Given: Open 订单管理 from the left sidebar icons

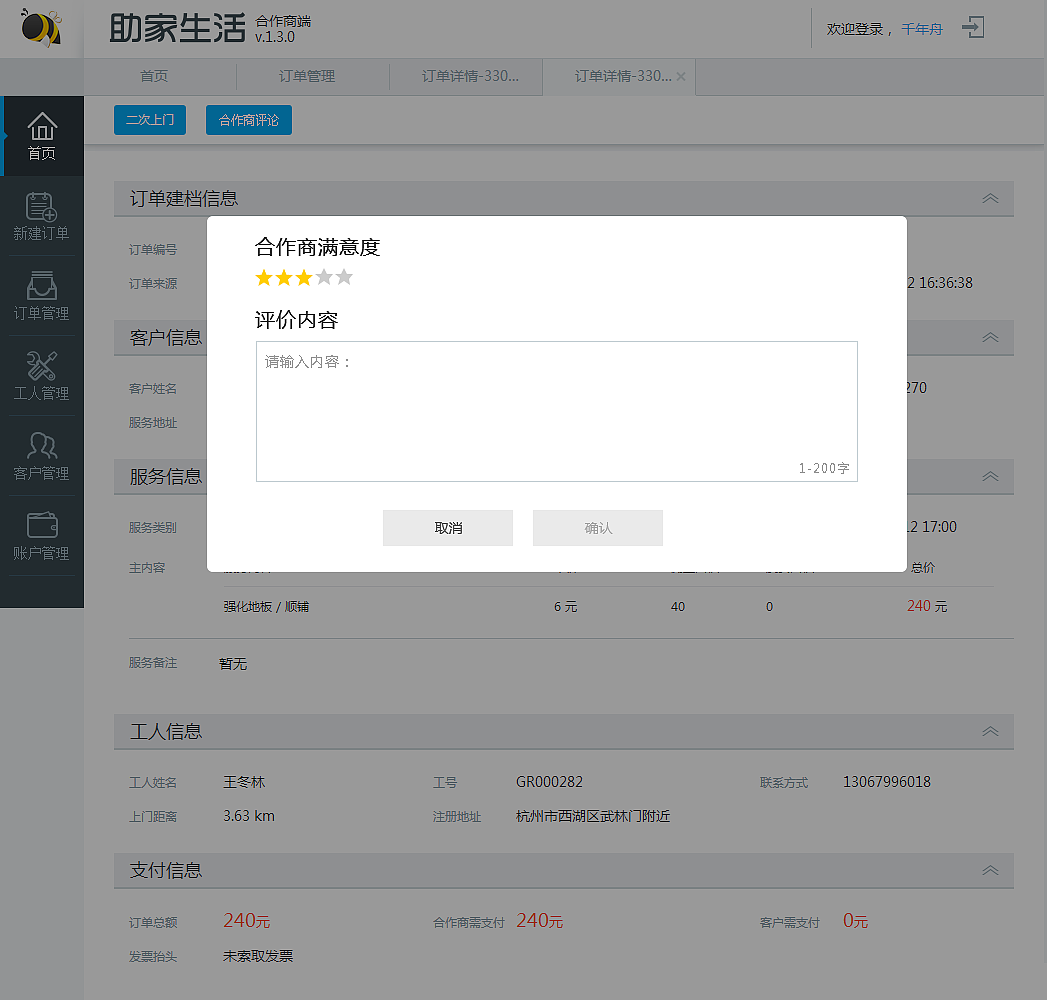Looking at the screenshot, I should coord(42,295).
